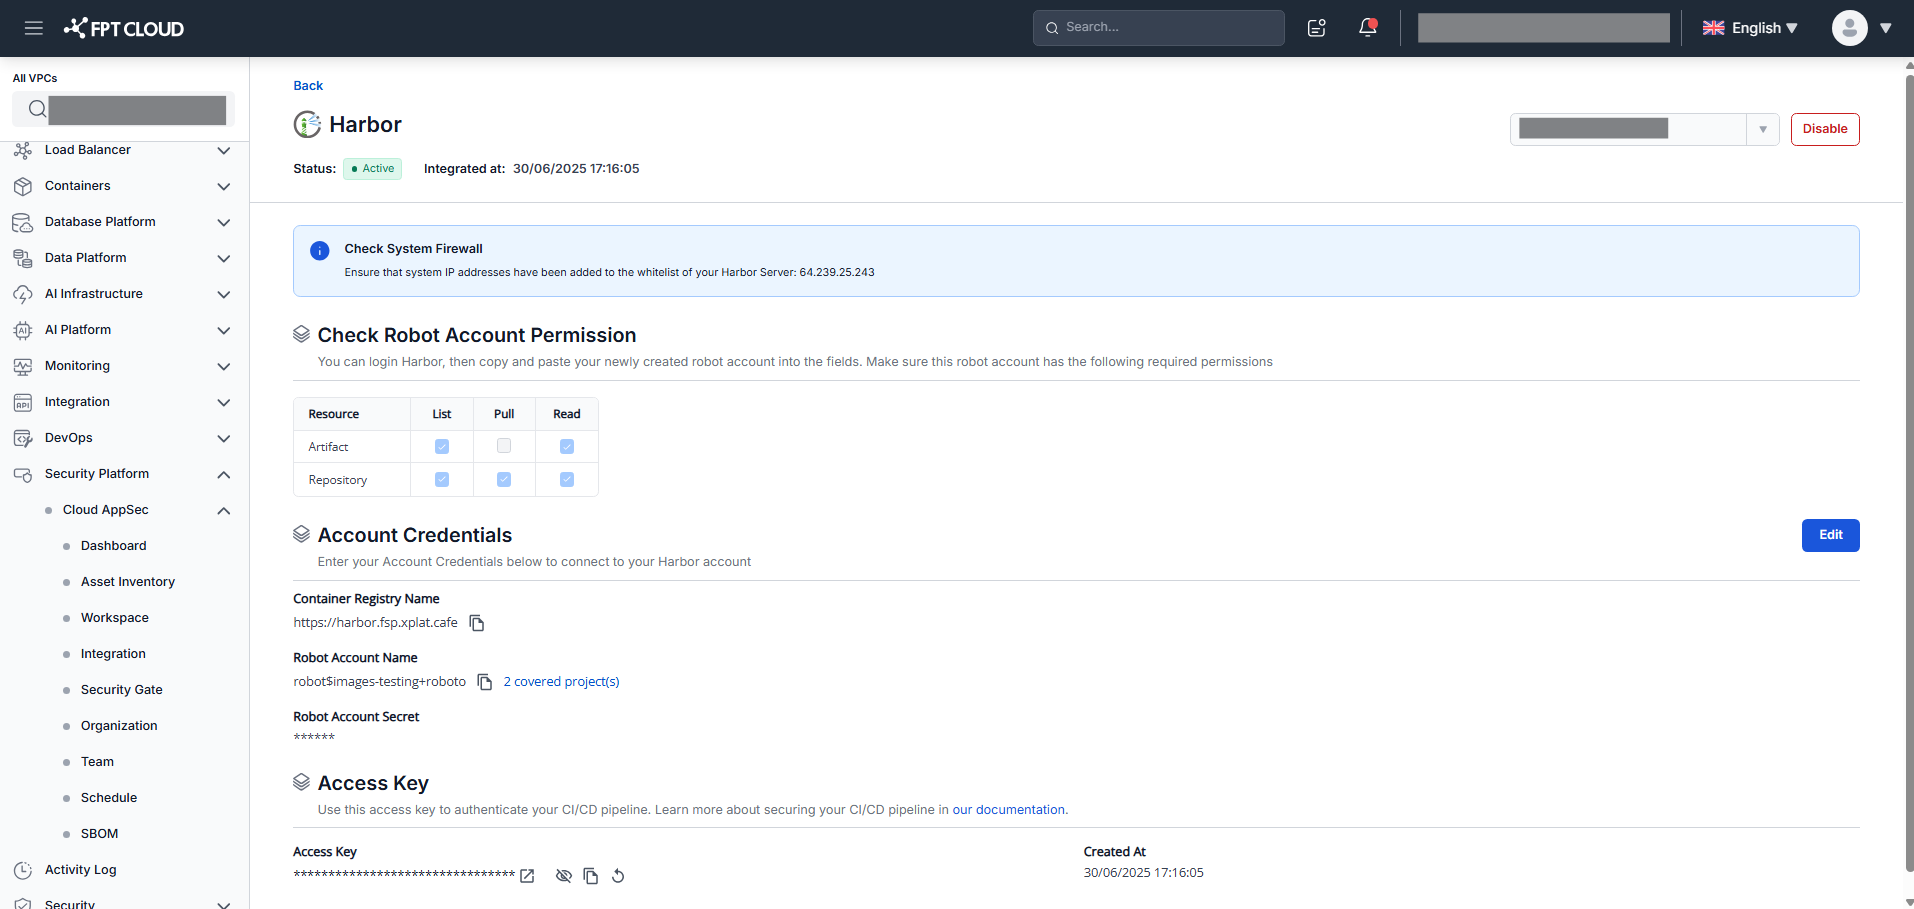Click the Security Platform sidebar icon

click(x=22, y=474)
